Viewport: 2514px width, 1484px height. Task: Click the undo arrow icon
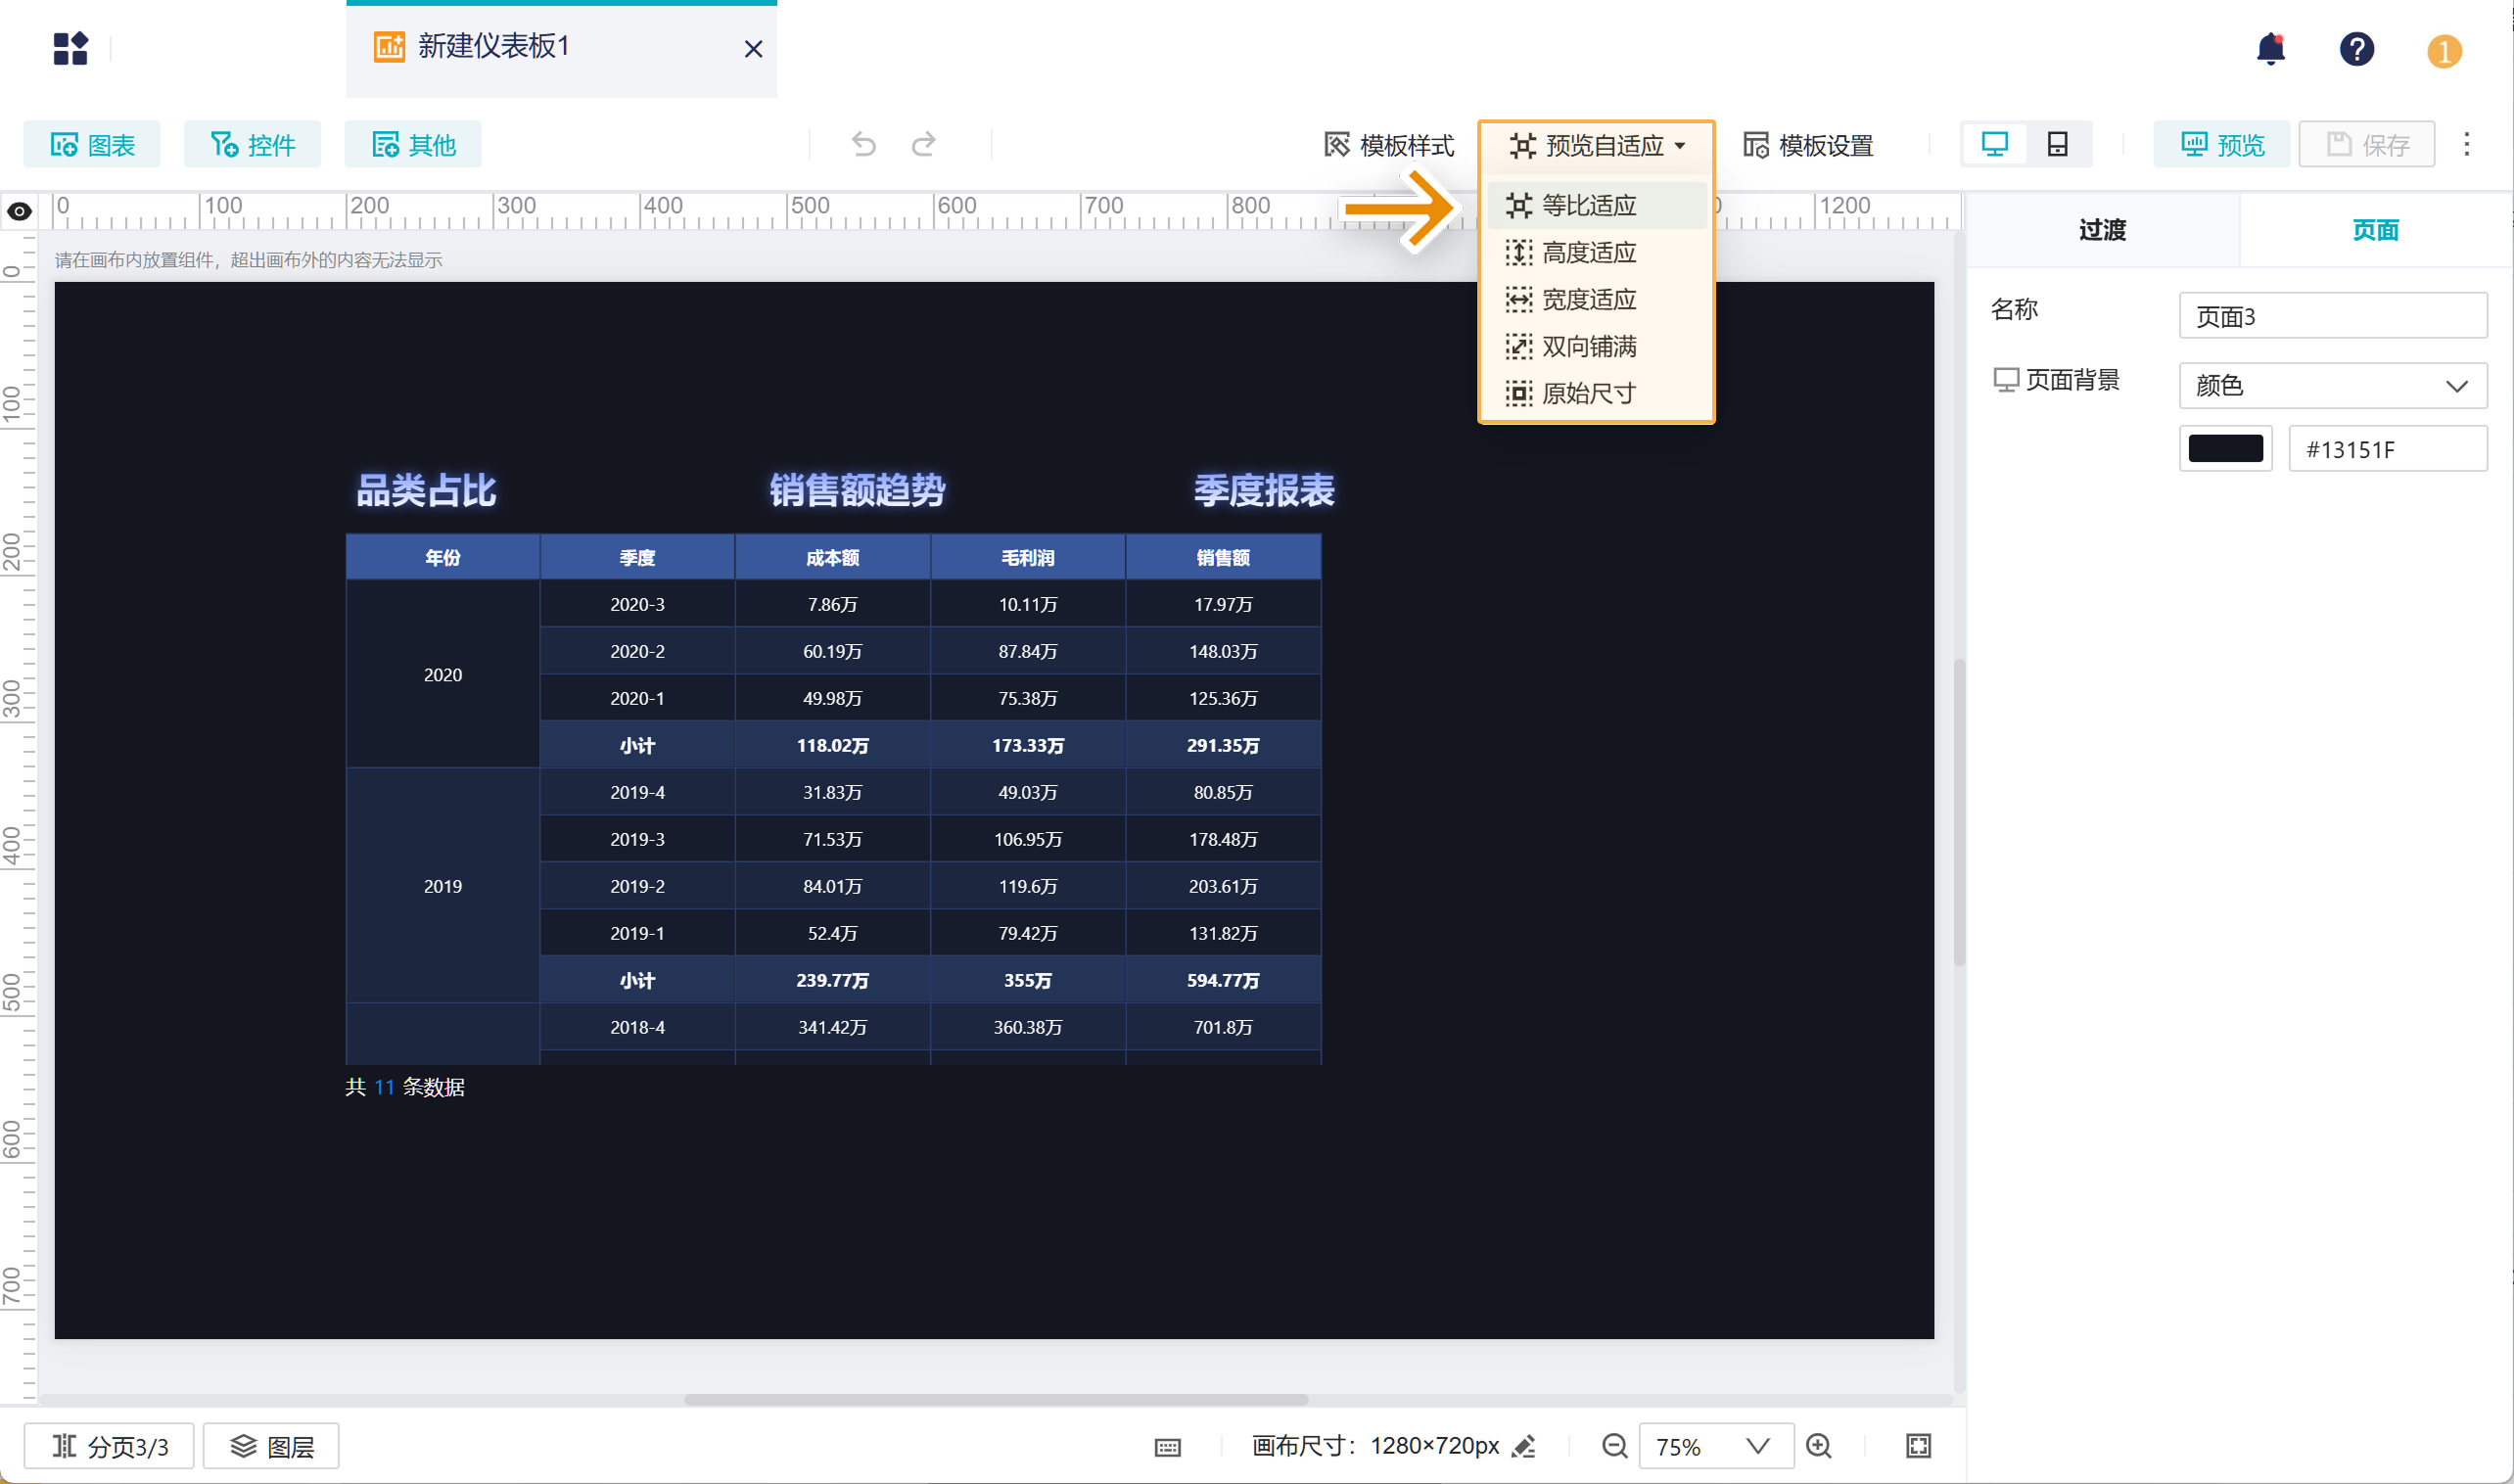point(863,145)
